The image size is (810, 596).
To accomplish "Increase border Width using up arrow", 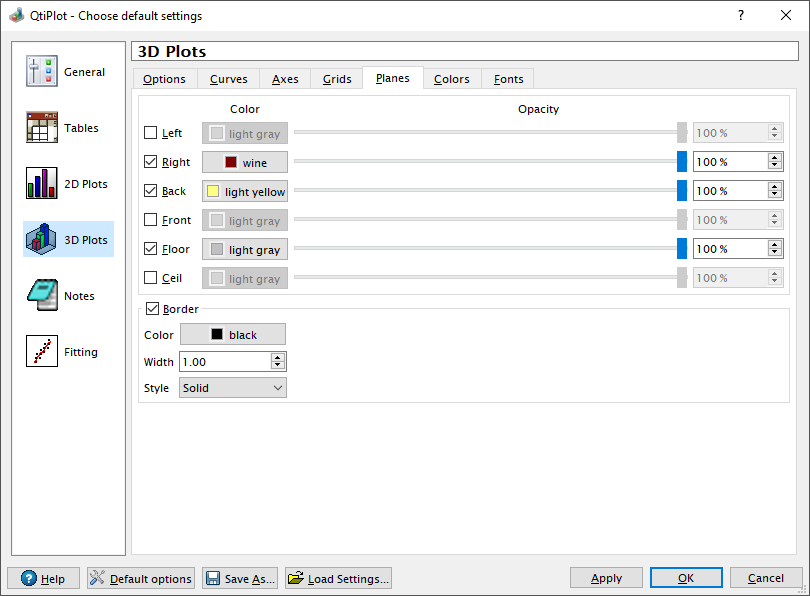I will tap(278, 357).
